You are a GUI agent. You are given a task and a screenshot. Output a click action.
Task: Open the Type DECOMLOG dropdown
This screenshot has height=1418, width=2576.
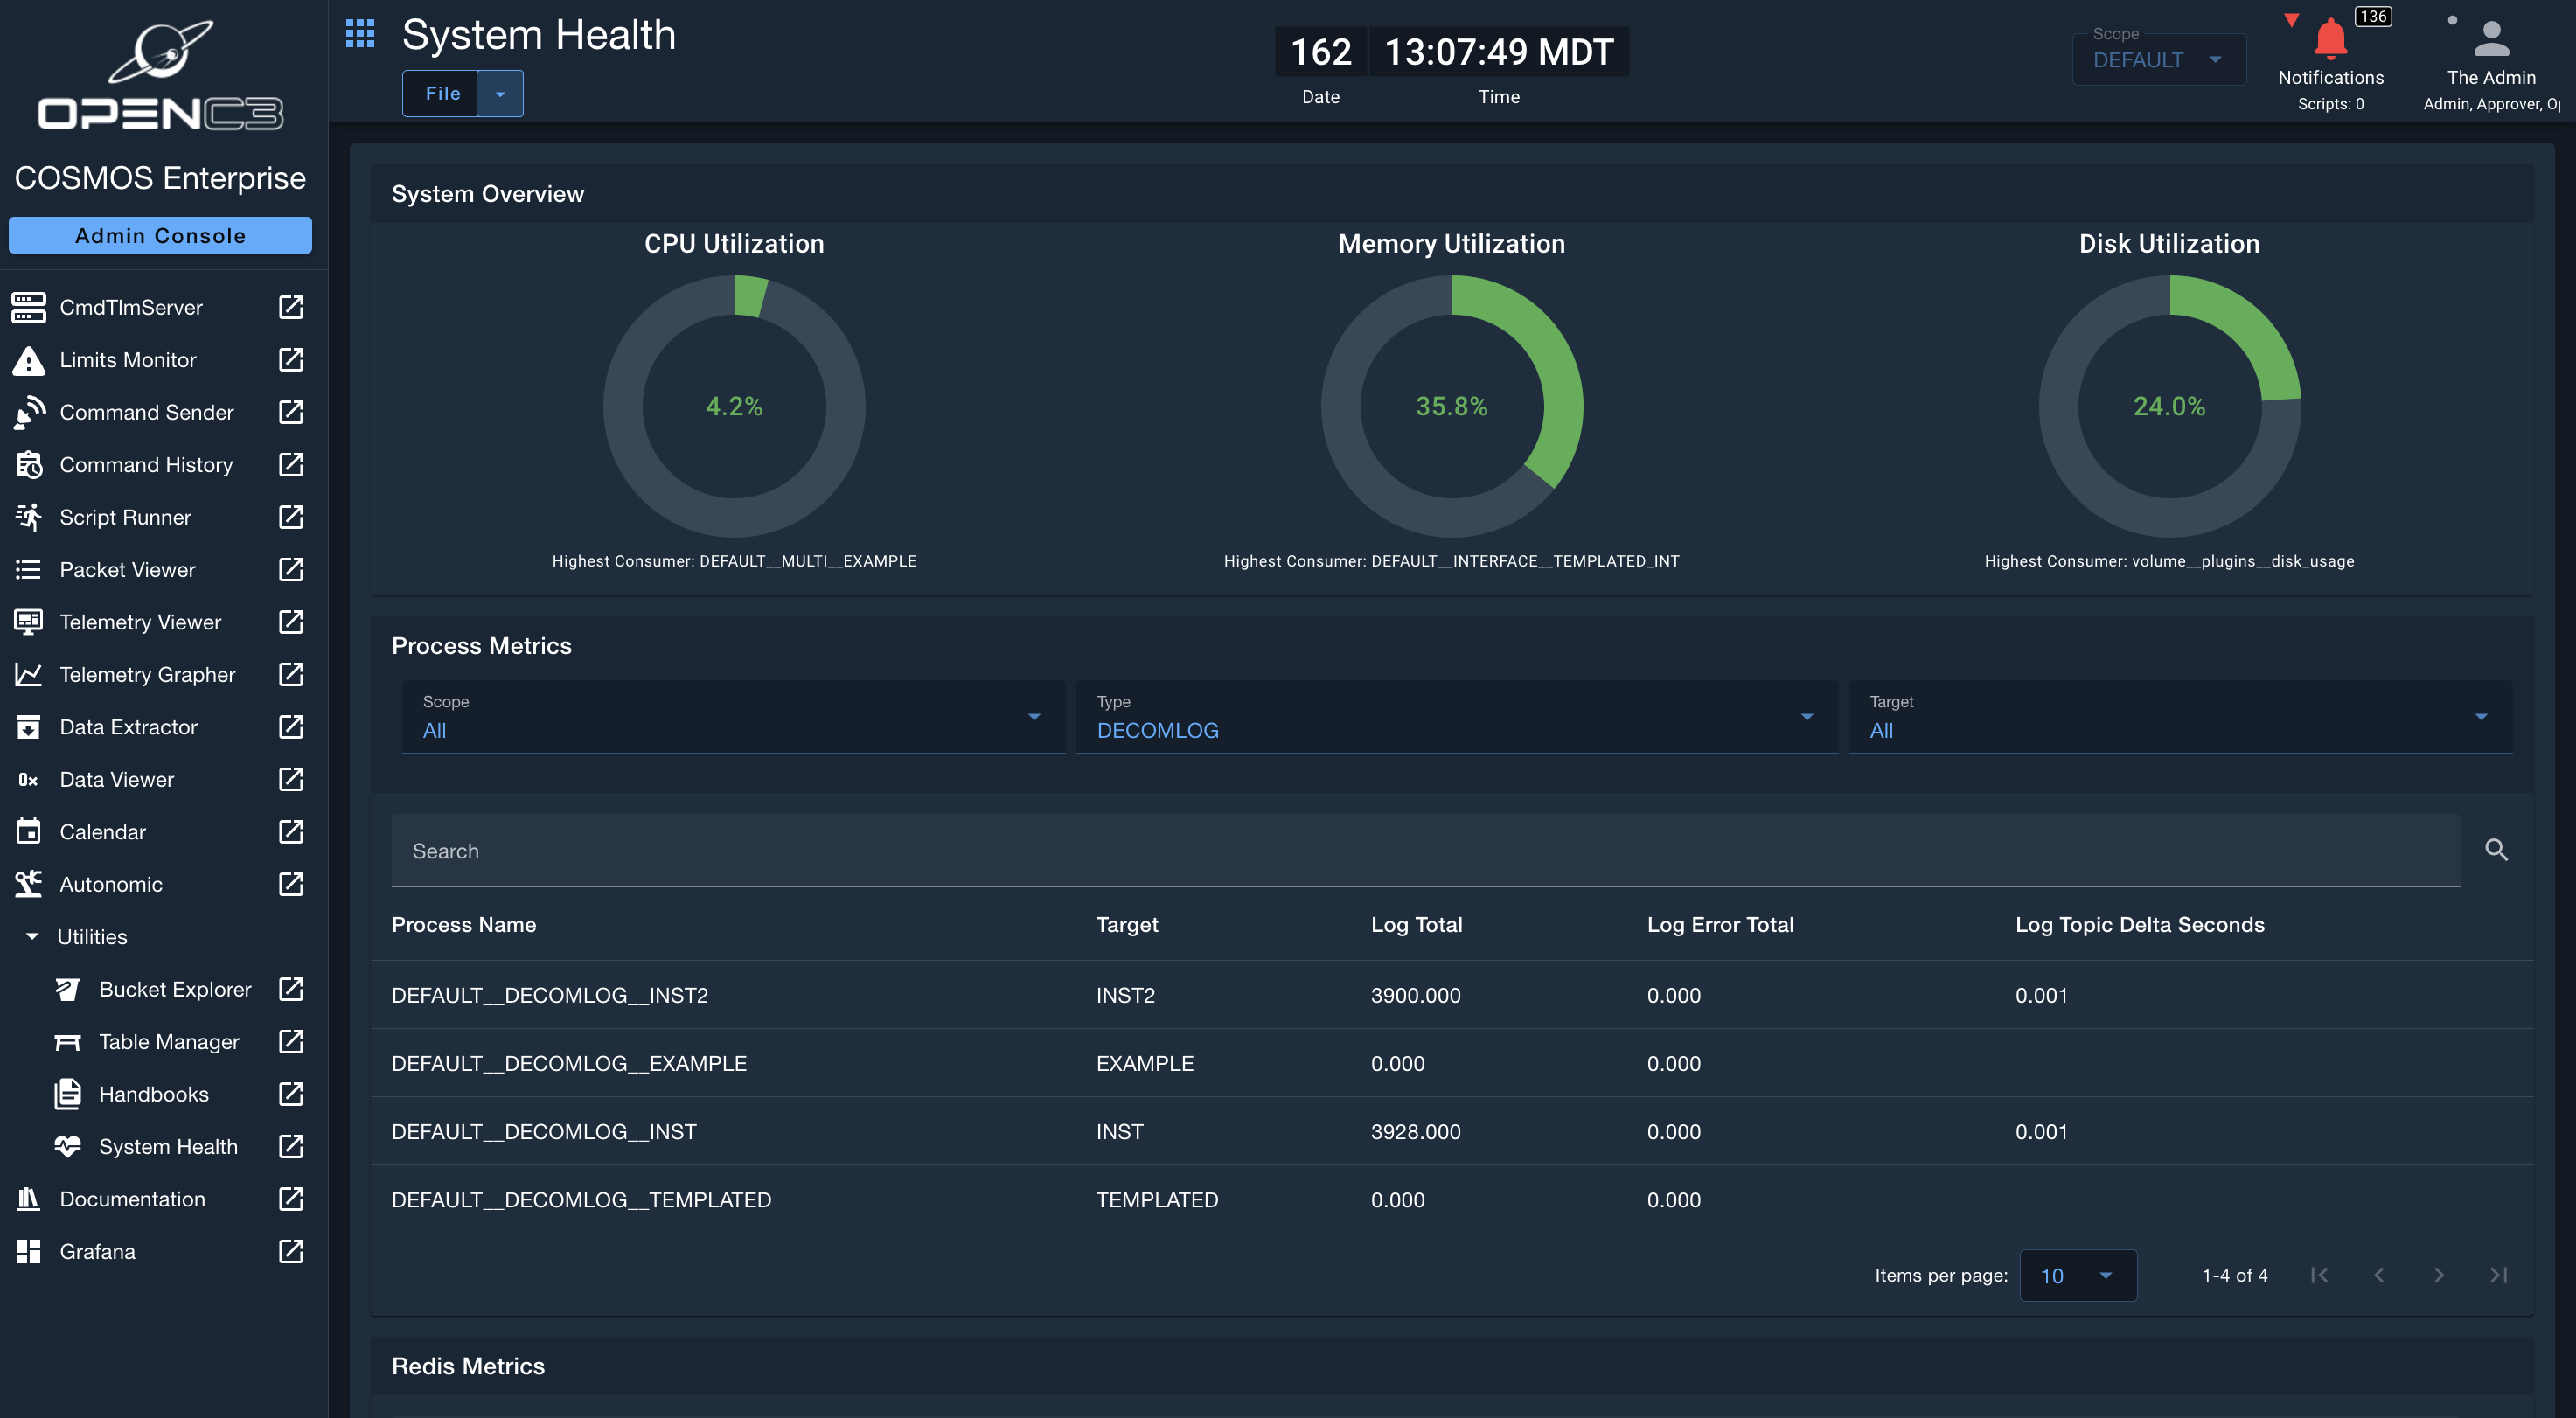click(x=1456, y=716)
